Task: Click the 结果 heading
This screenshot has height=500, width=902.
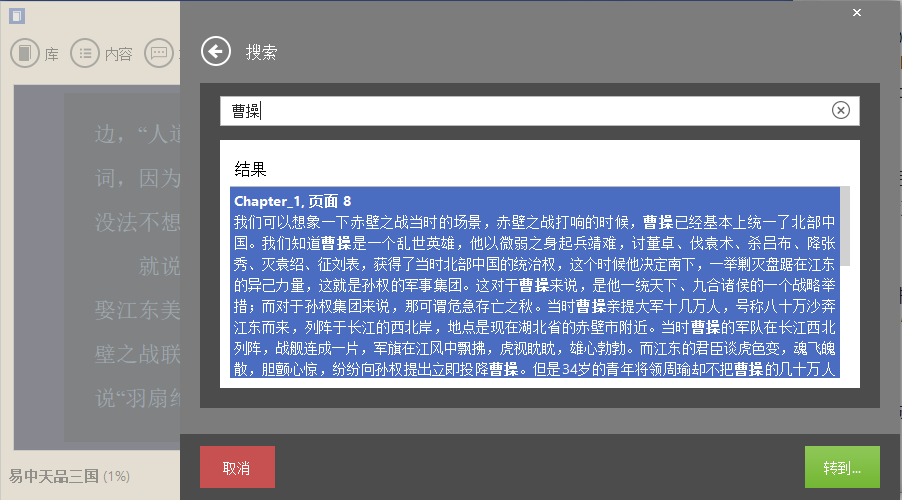Action: pos(250,169)
